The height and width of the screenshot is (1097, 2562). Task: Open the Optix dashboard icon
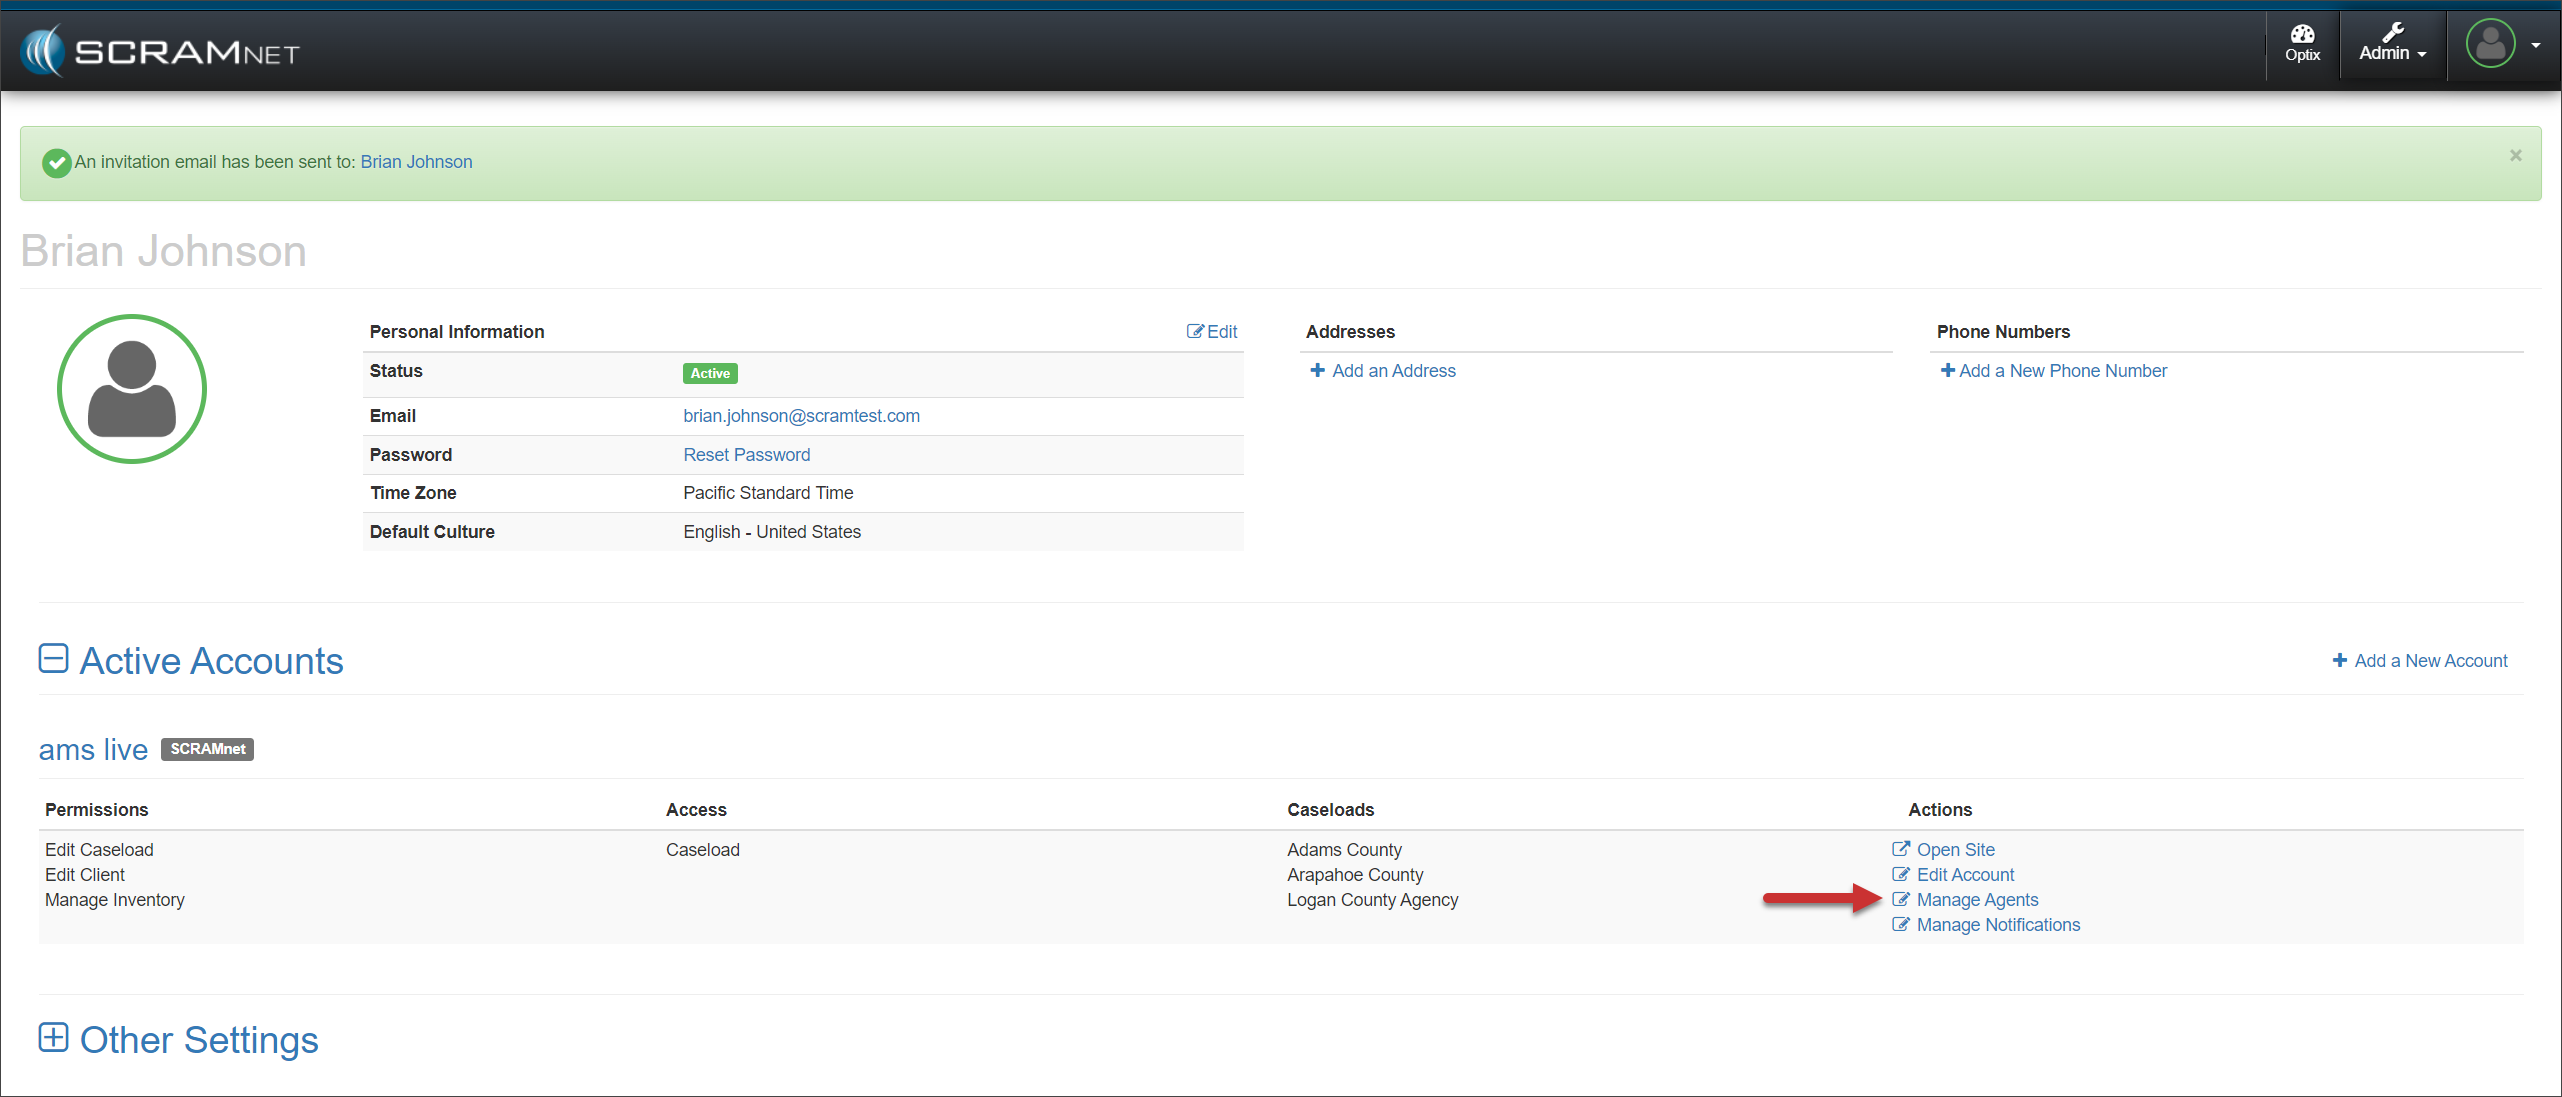point(2301,44)
